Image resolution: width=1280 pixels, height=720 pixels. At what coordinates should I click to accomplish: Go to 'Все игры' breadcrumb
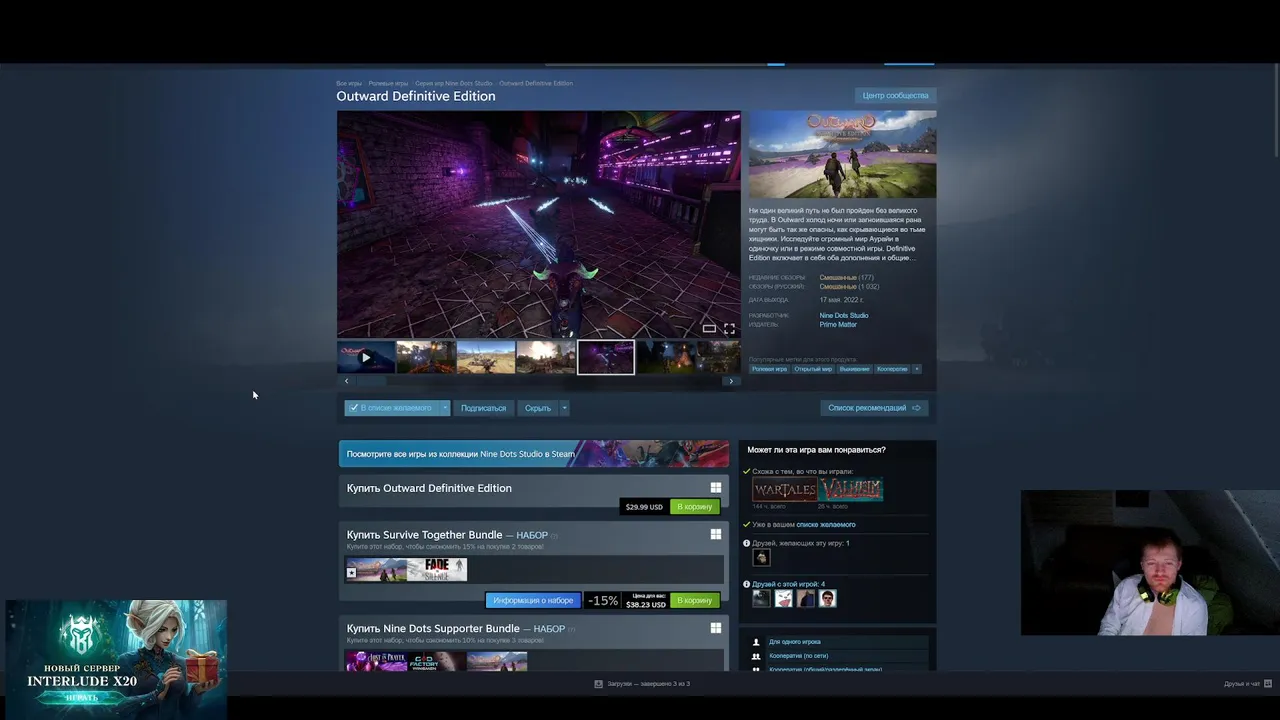tap(349, 83)
